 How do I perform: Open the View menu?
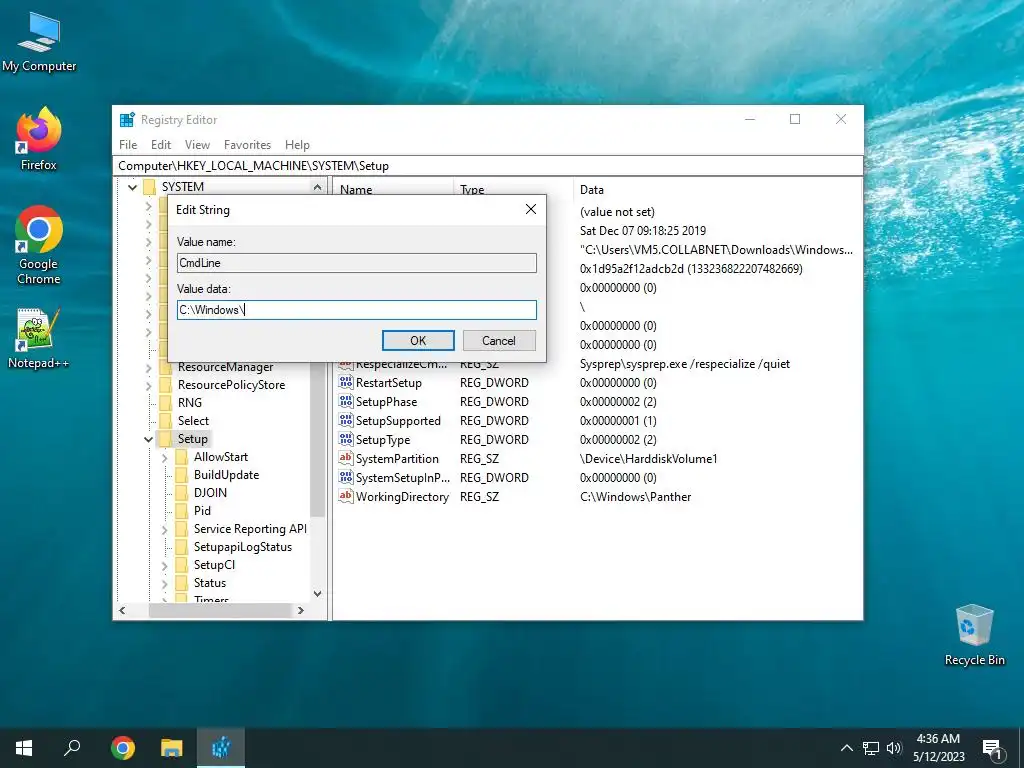pos(197,145)
